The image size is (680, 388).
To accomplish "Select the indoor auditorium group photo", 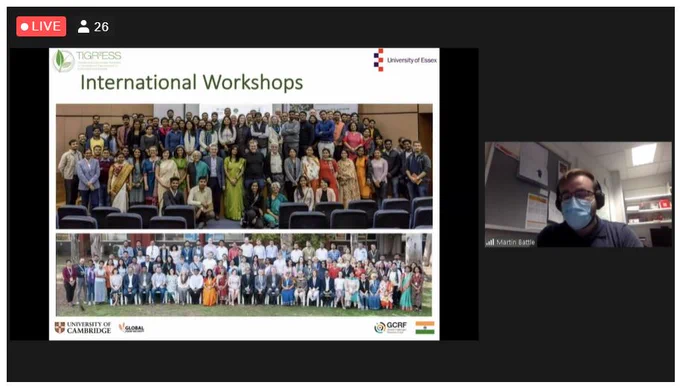I will 244,166.
